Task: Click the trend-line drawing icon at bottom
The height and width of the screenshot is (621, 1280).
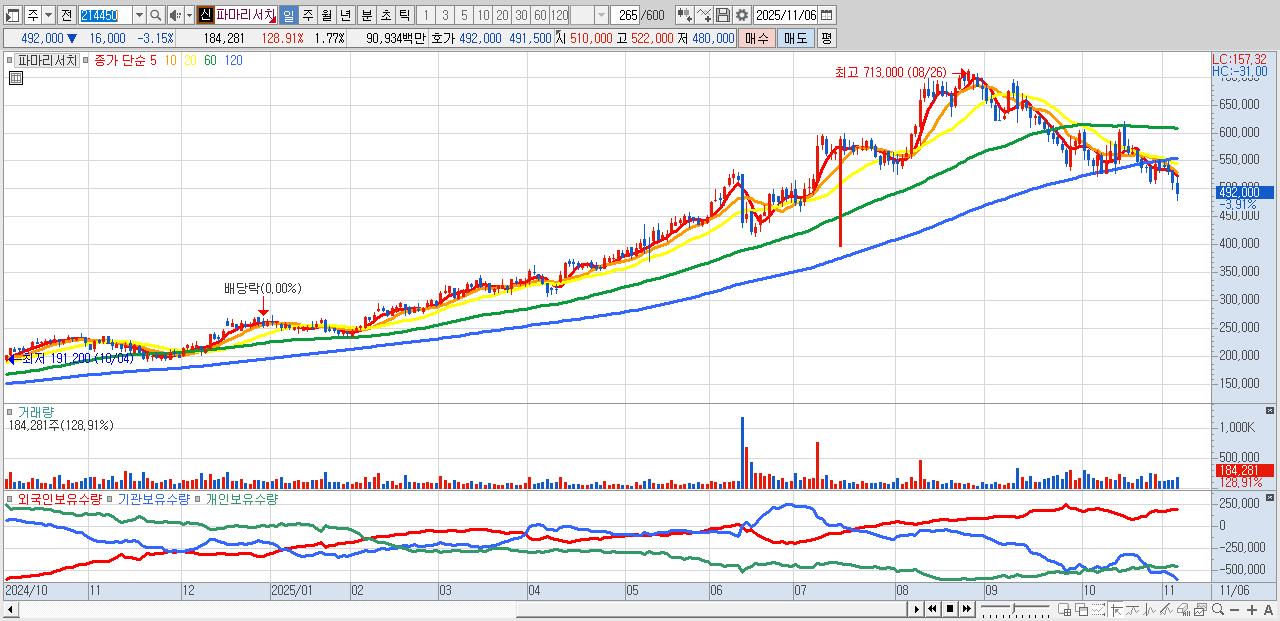Action: pos(1132,609)
